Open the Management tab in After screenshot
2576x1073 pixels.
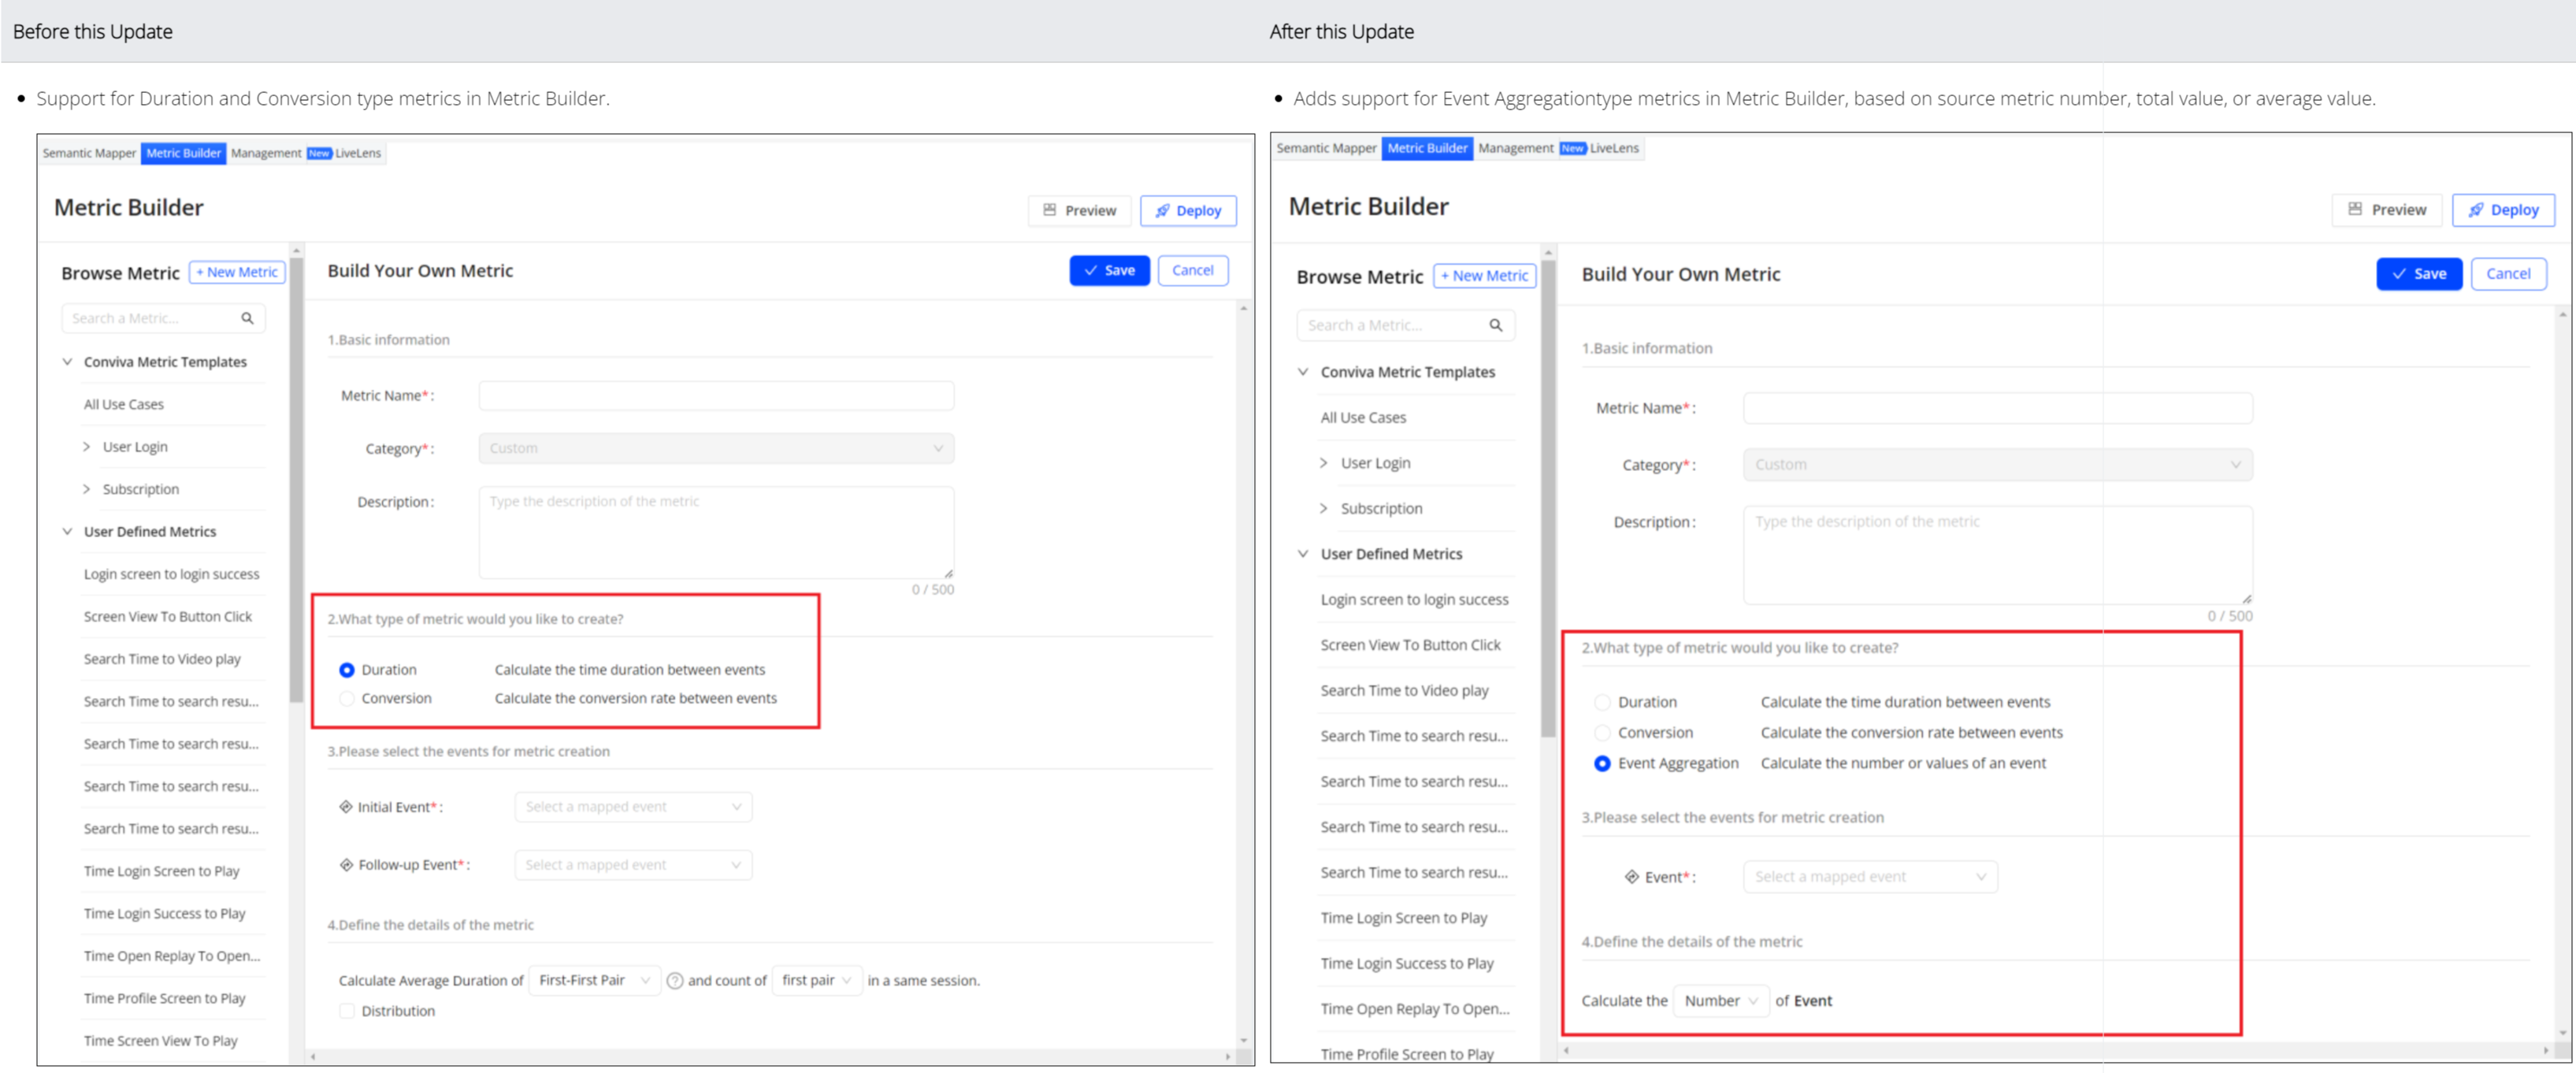(1516, 148)
